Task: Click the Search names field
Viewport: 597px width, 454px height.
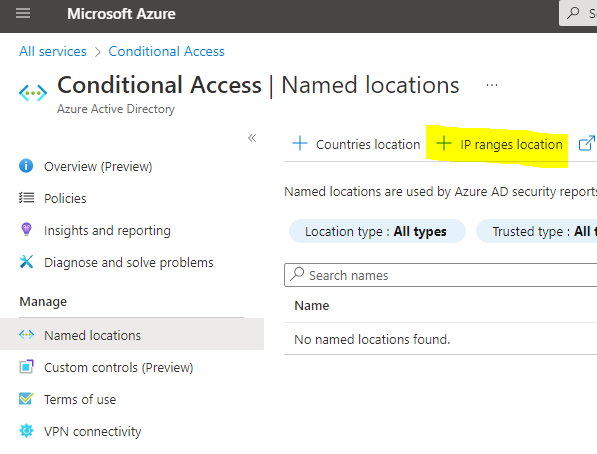Action: [x=441, y=275]
